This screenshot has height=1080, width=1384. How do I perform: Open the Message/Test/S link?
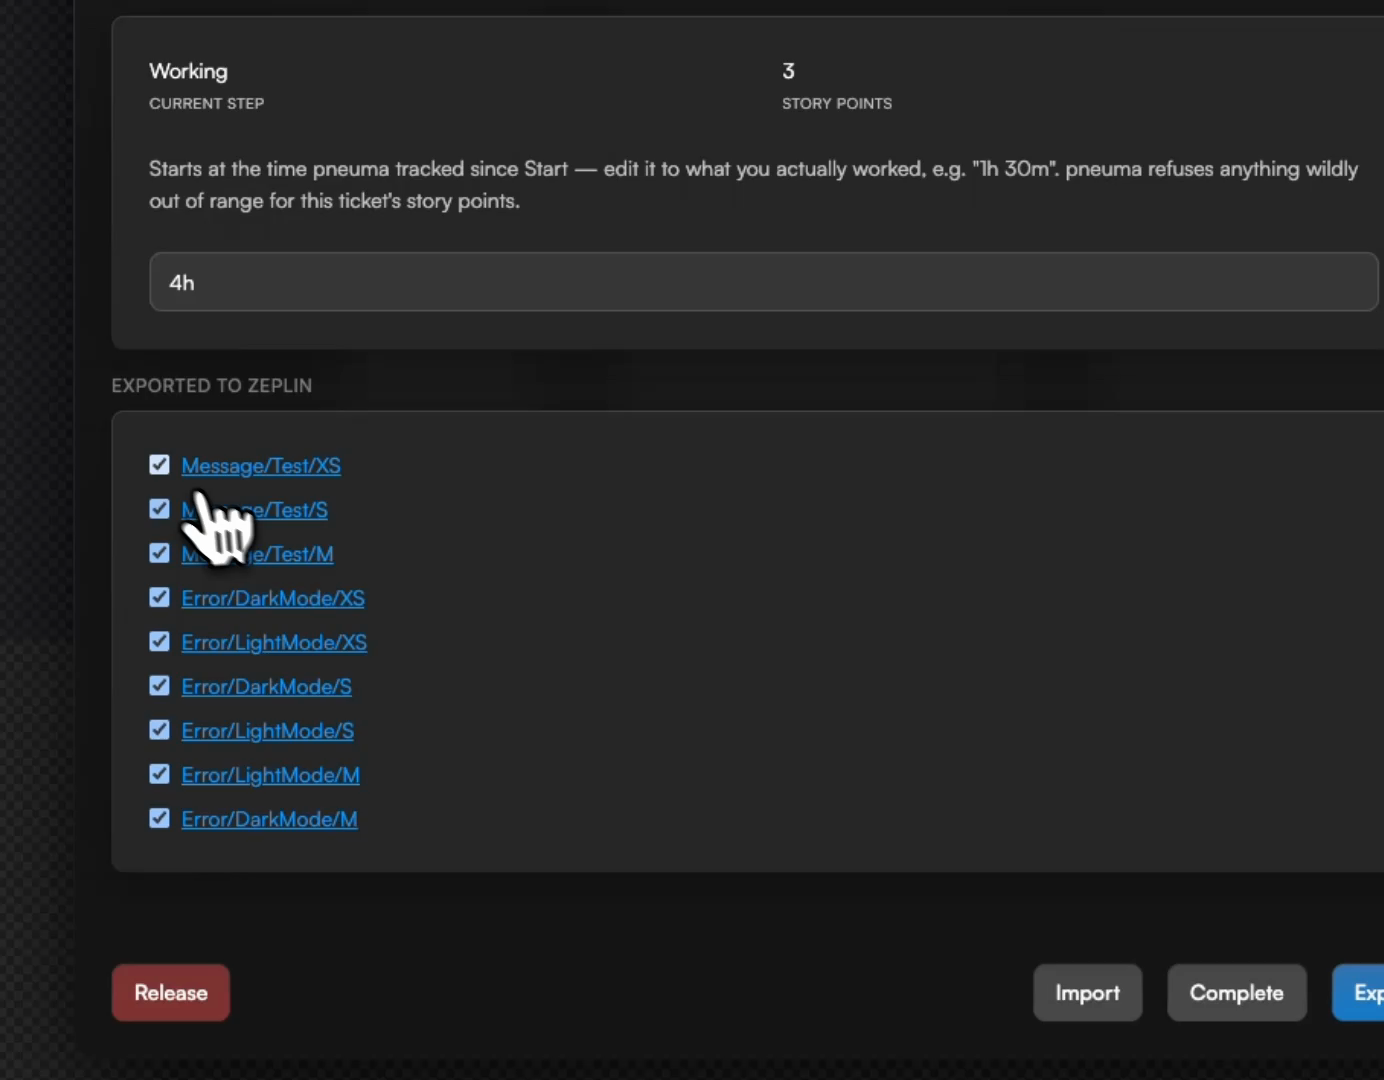(254, 510)
